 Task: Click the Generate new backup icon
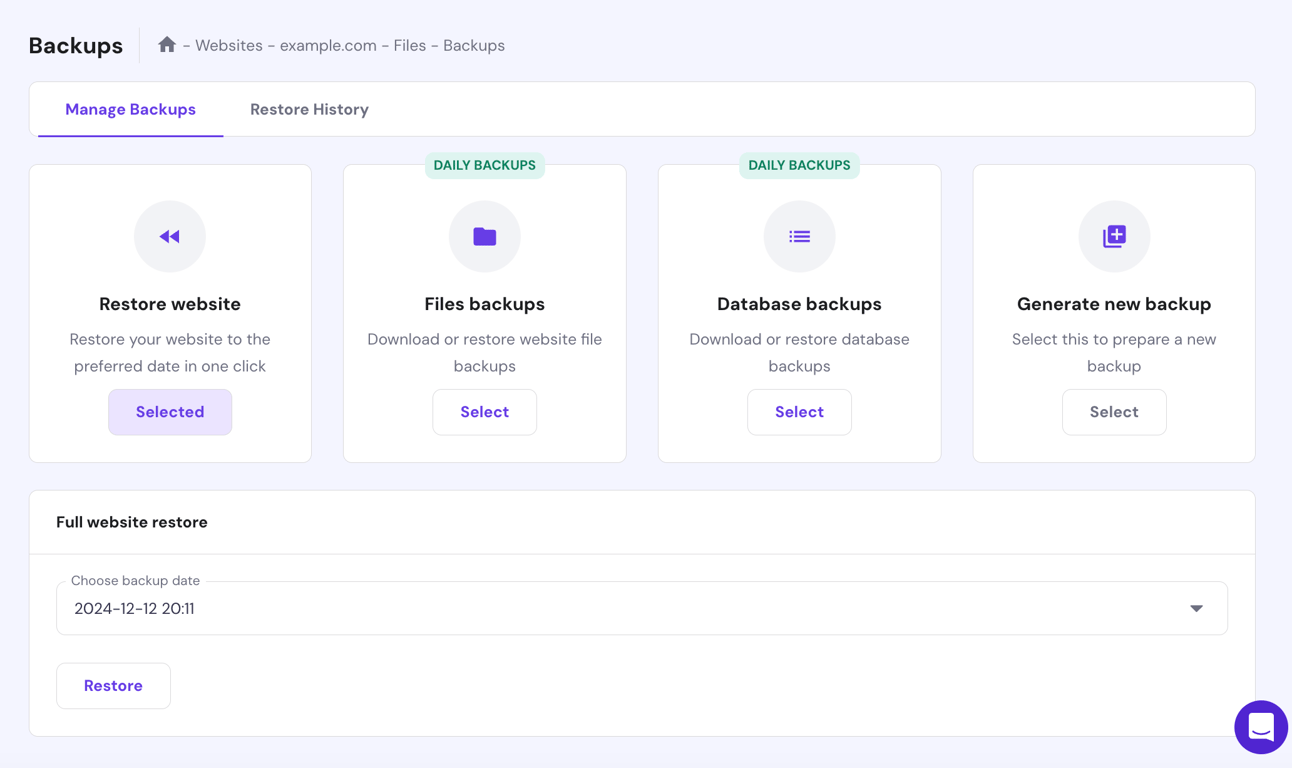click(1114, 236)
